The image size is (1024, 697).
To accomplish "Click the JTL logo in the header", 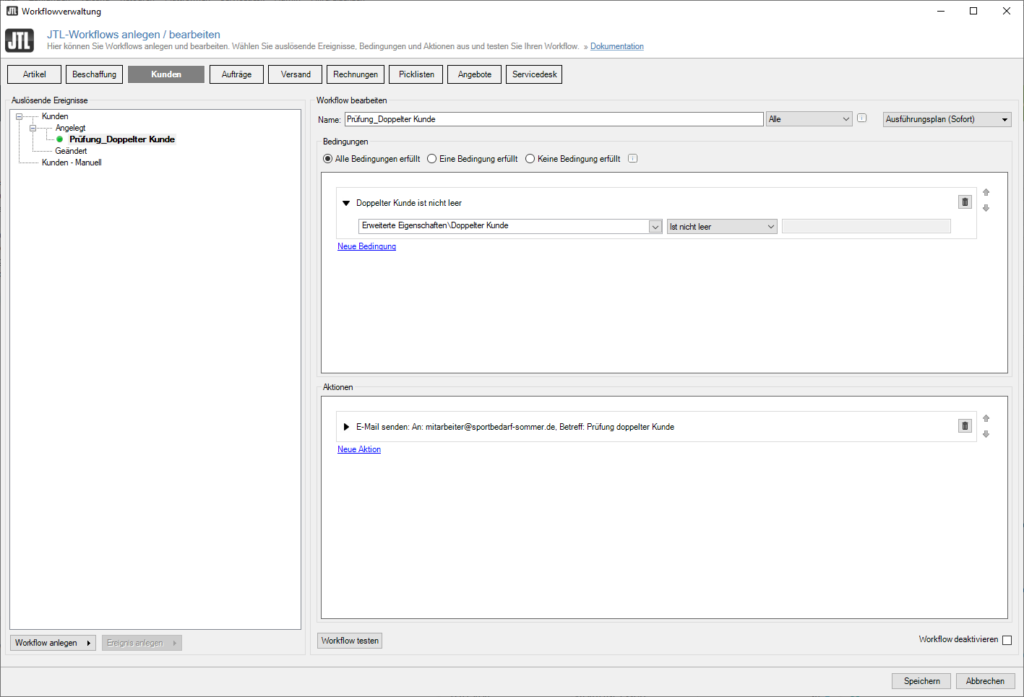I will click(19, 41).
